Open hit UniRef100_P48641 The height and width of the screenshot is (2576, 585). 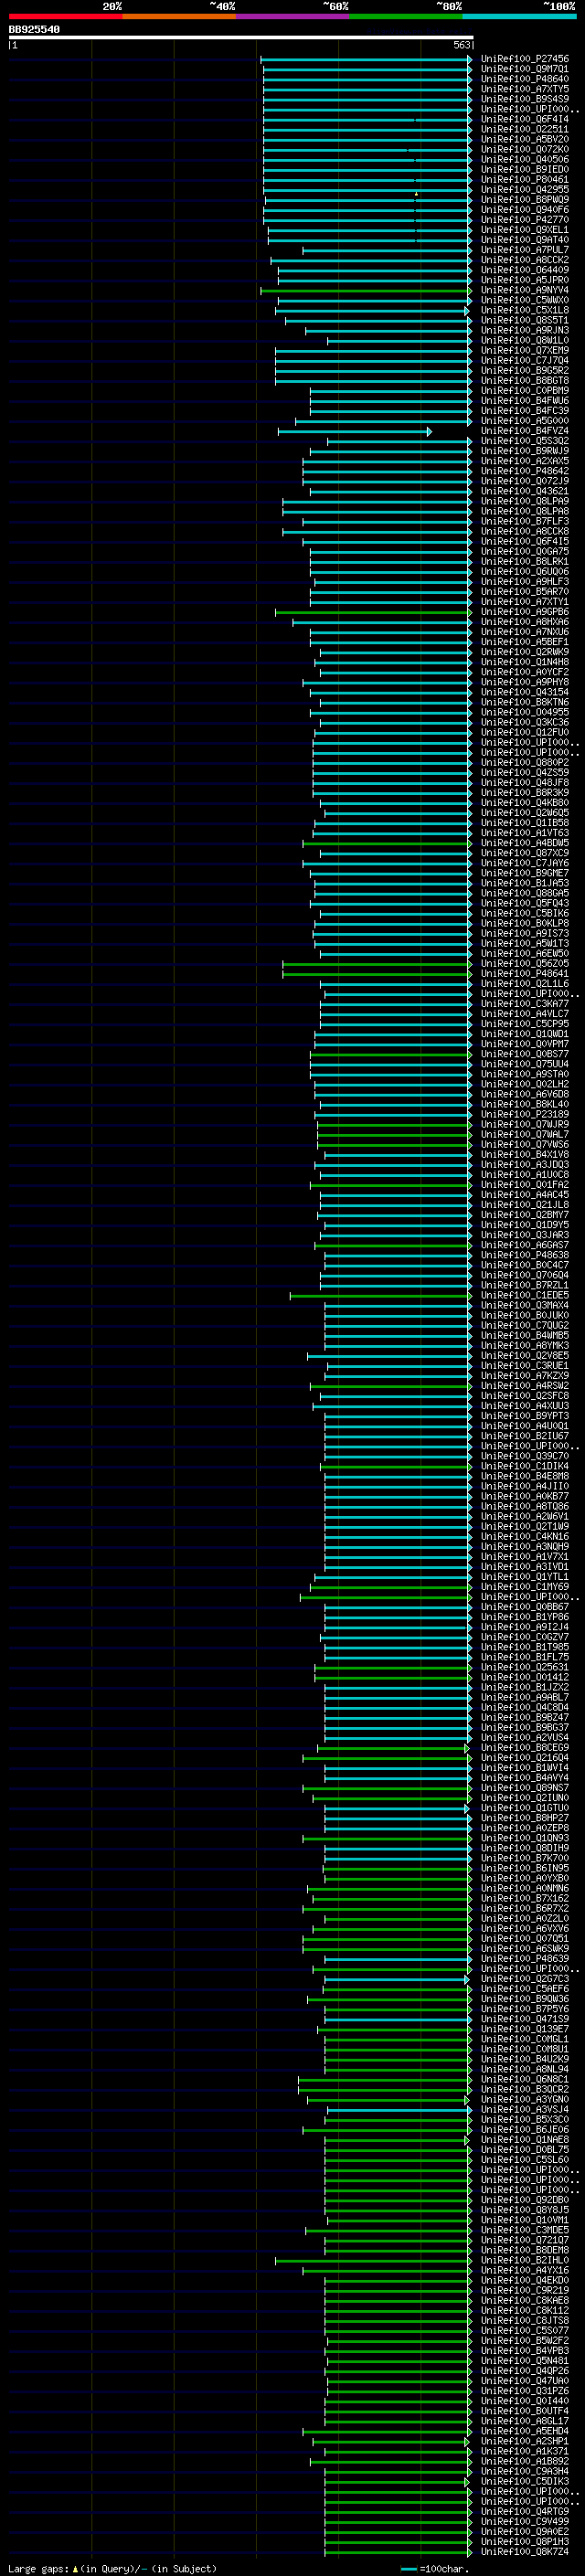point(525,973)
